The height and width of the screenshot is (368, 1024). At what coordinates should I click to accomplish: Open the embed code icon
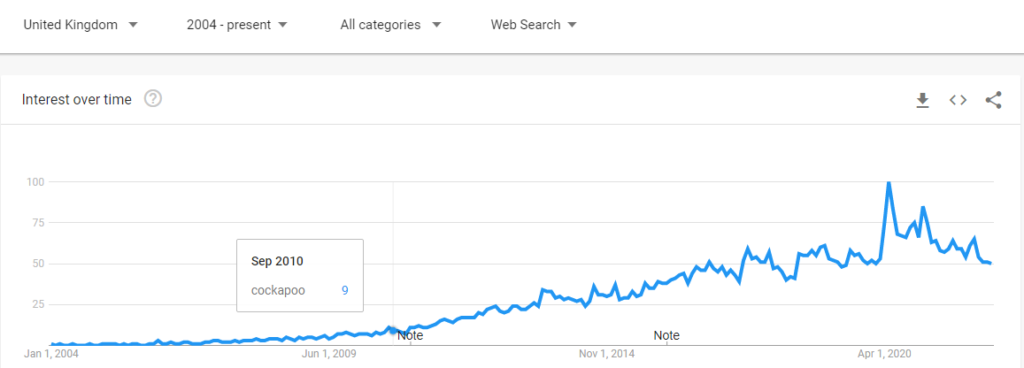pos(957,100)
